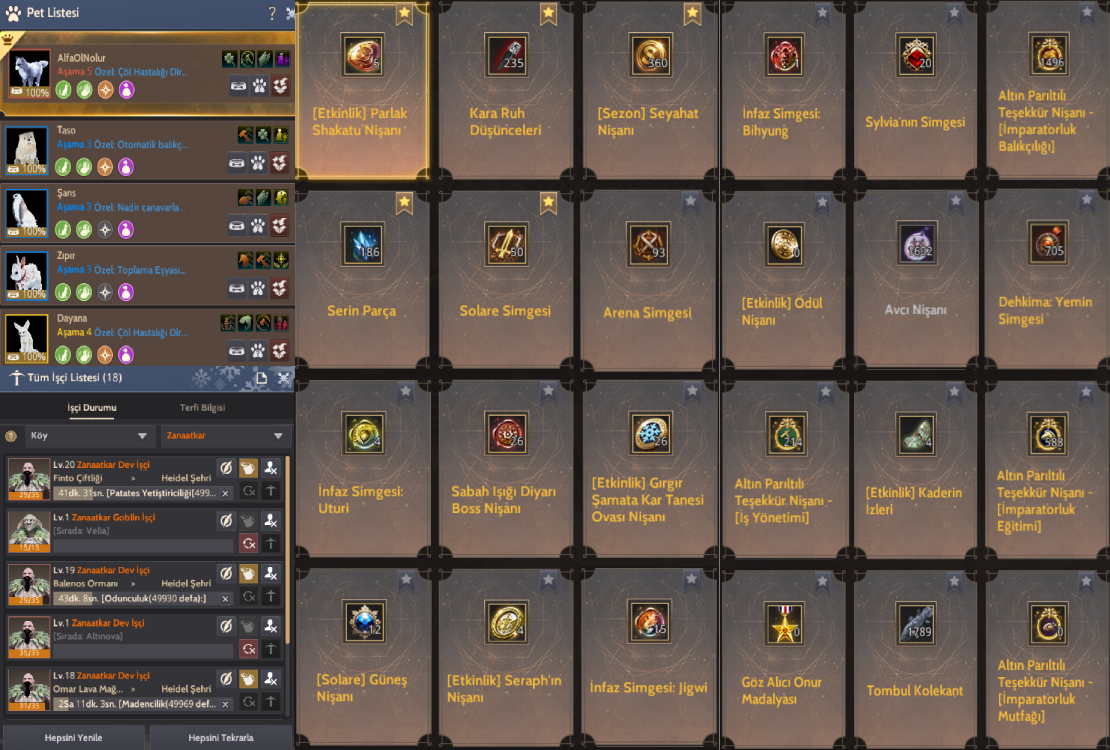Select the pet Dayana thumbnail

(27, 337)
